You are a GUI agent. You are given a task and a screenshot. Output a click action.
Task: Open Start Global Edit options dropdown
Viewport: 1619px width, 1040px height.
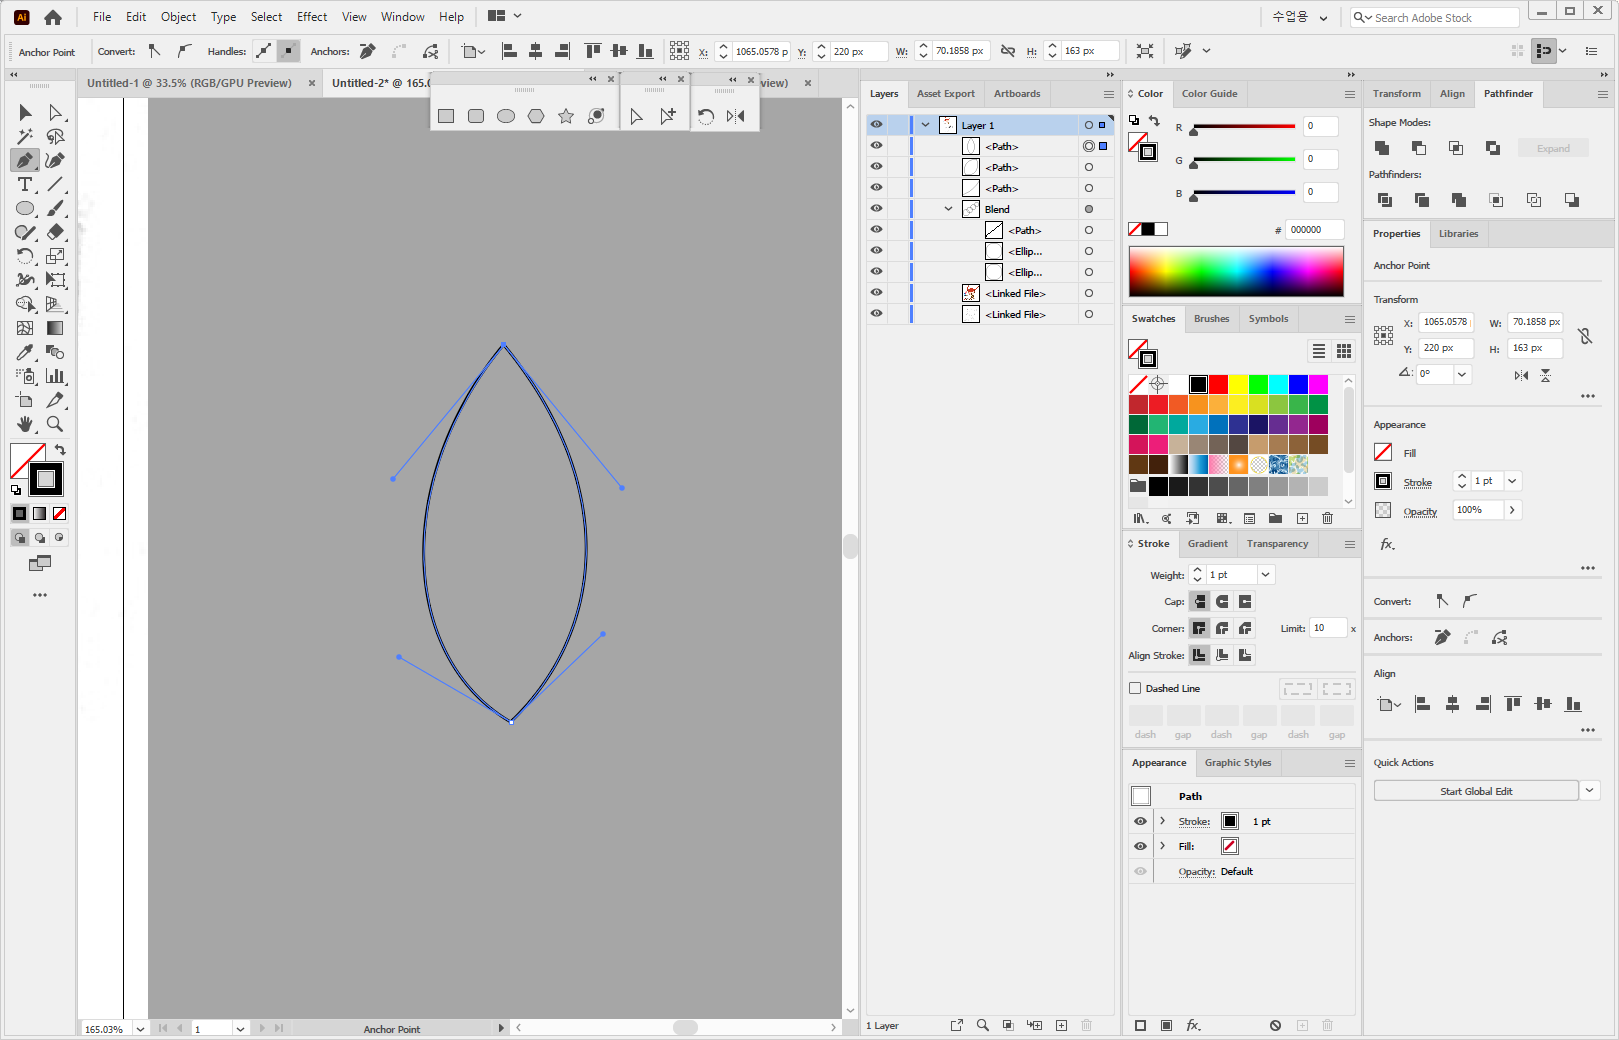1590,790
